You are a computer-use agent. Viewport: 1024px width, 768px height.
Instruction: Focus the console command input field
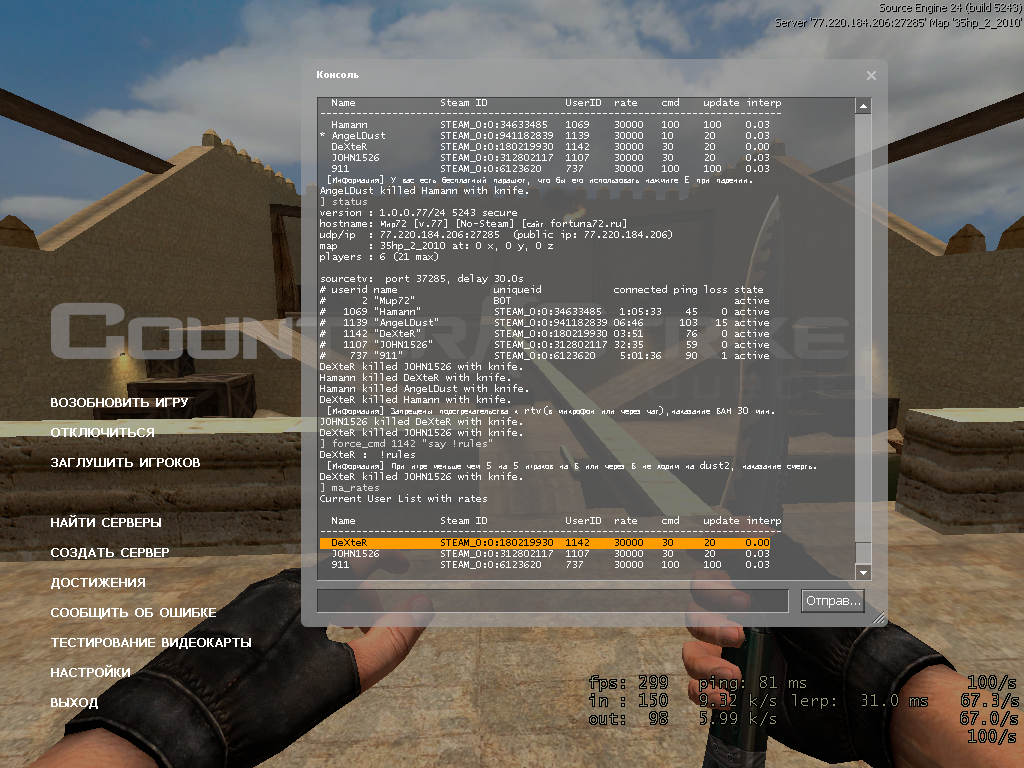(x=552, y=601)
